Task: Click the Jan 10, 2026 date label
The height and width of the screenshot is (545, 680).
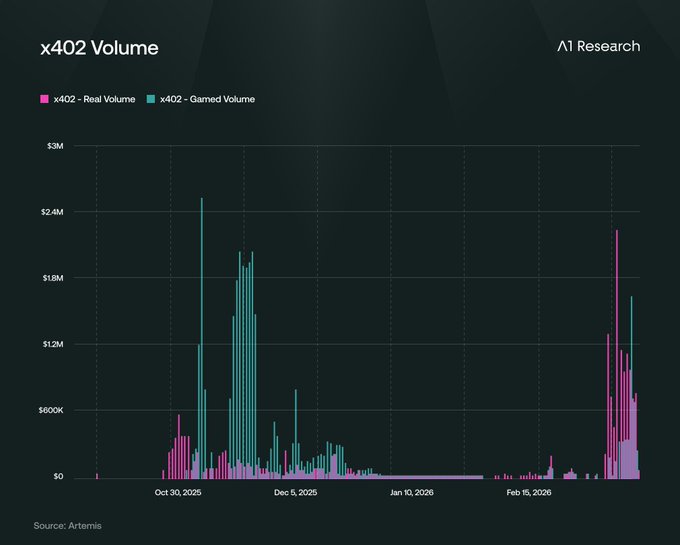Action: click(411, 492)
